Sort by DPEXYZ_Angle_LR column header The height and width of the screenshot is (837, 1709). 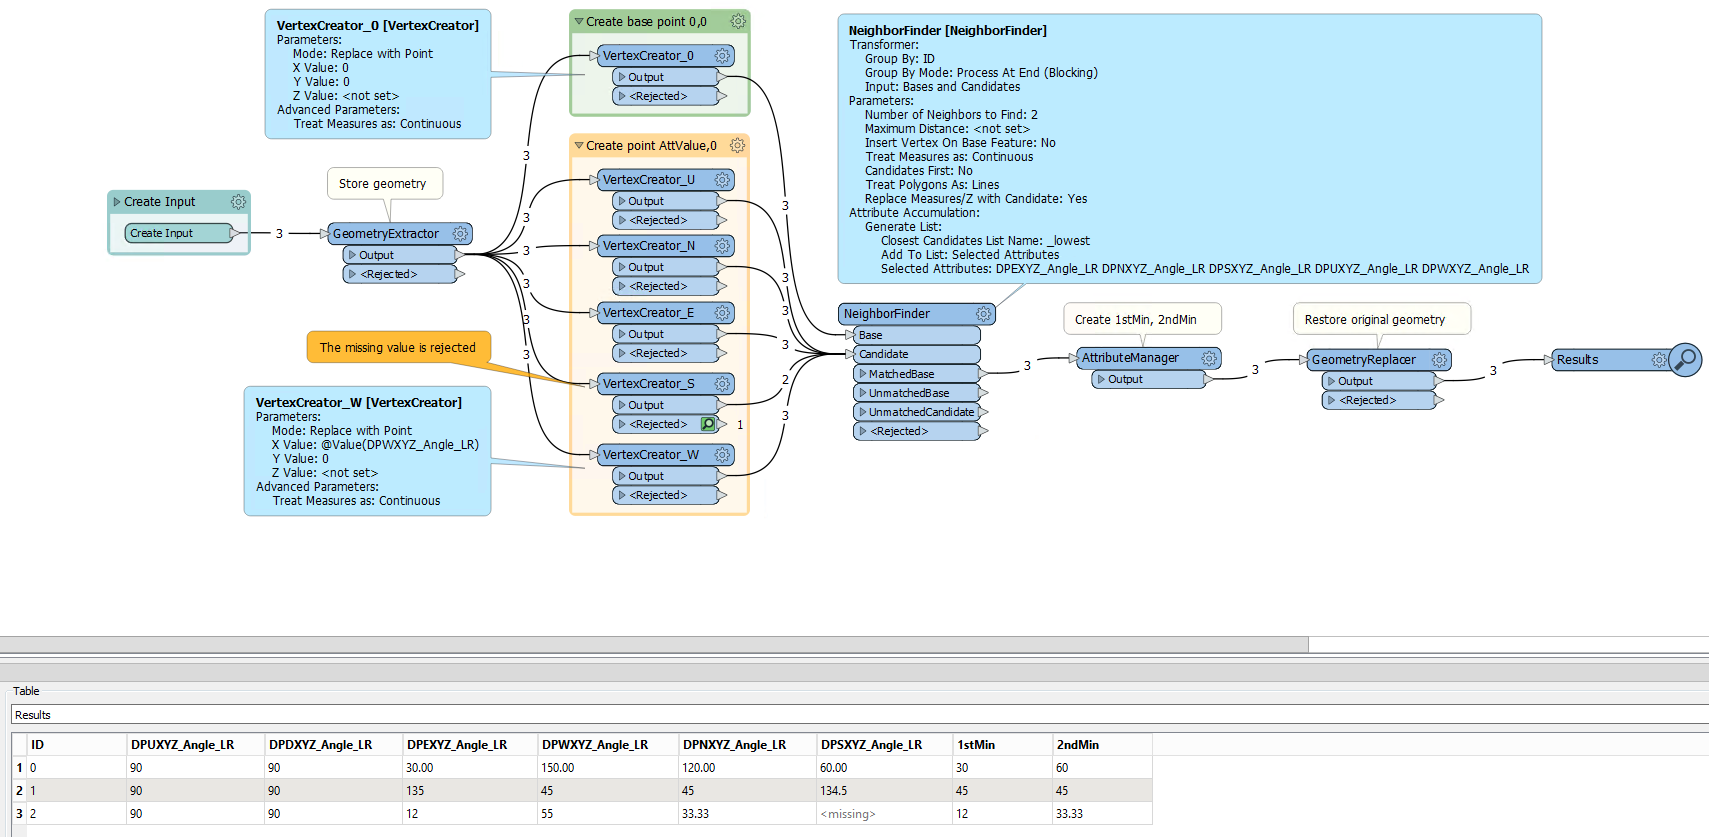470,745
